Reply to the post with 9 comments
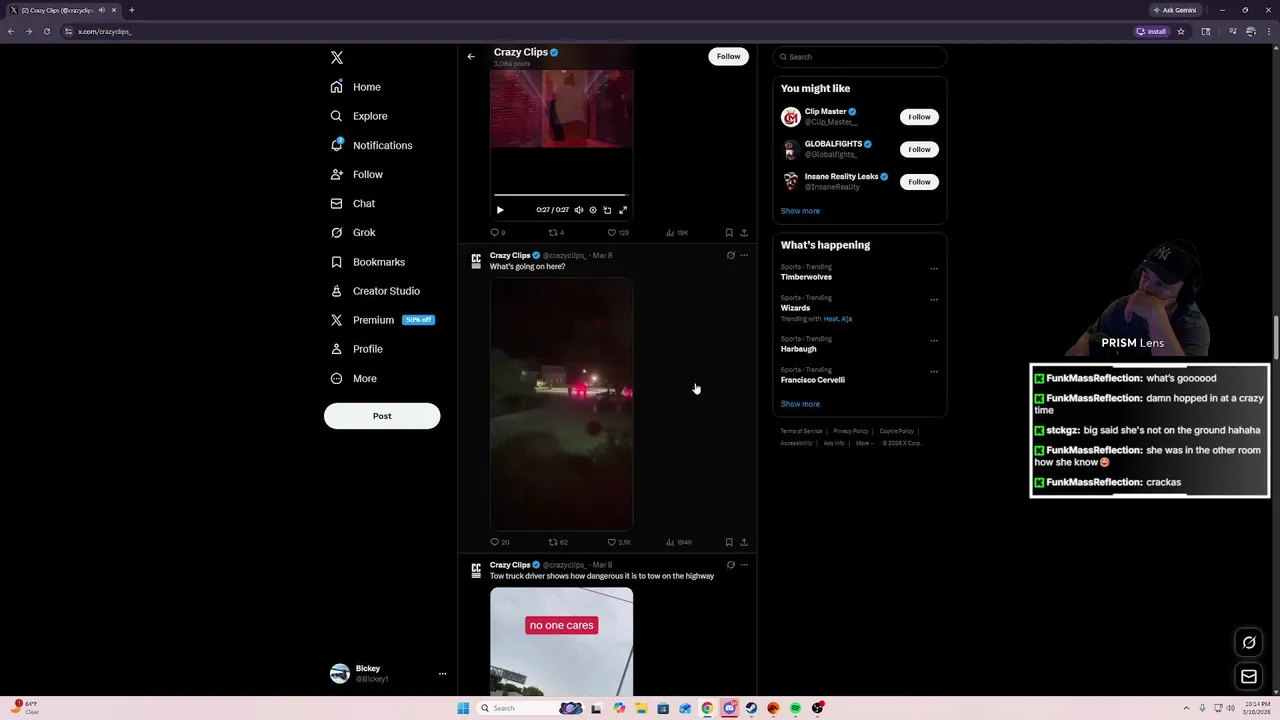 [497, 232]
